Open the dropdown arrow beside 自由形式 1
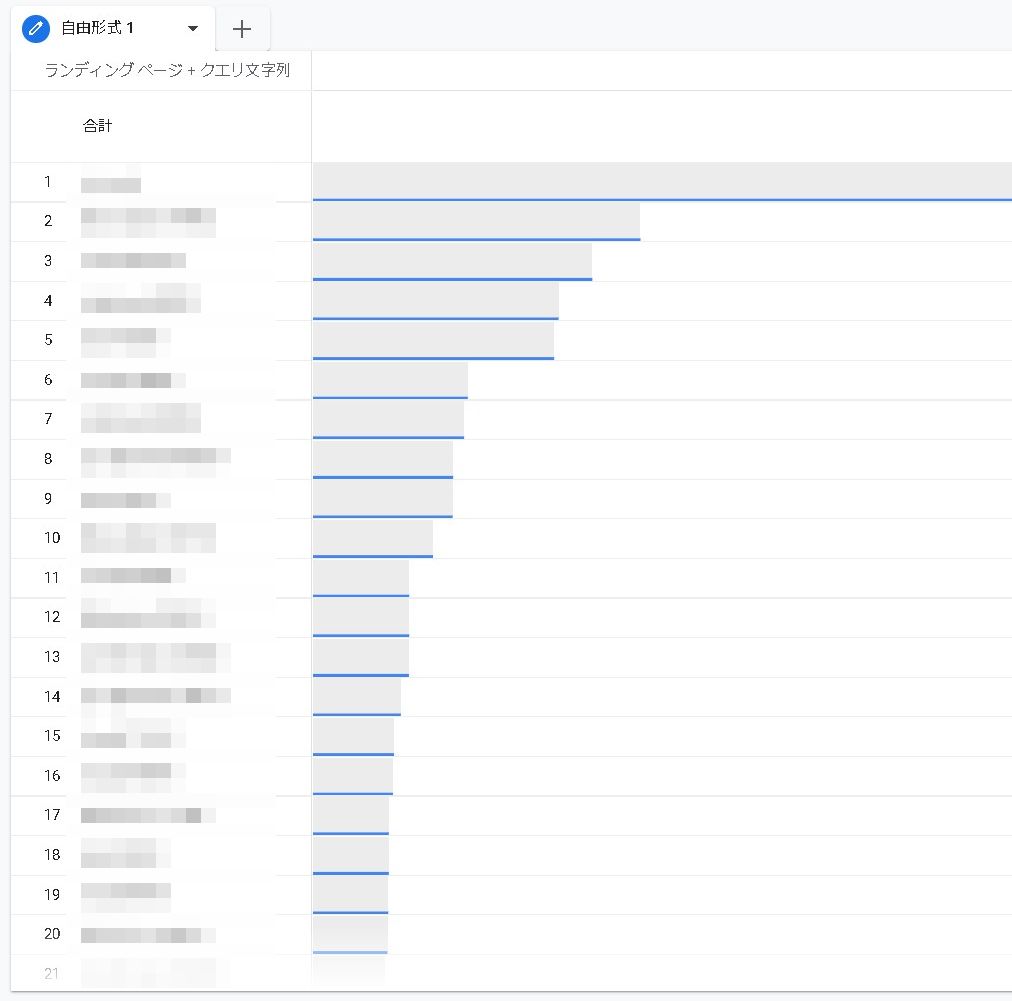Screen dimensions: 1012x1001 [x=193, y=29]
